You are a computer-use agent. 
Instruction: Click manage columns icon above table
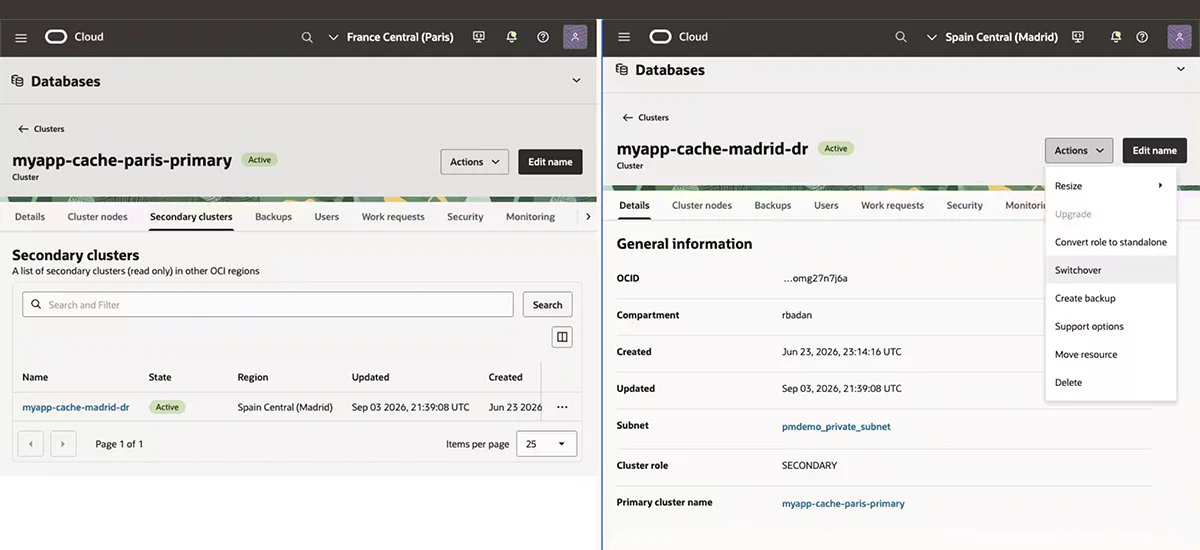click(562, 337)
